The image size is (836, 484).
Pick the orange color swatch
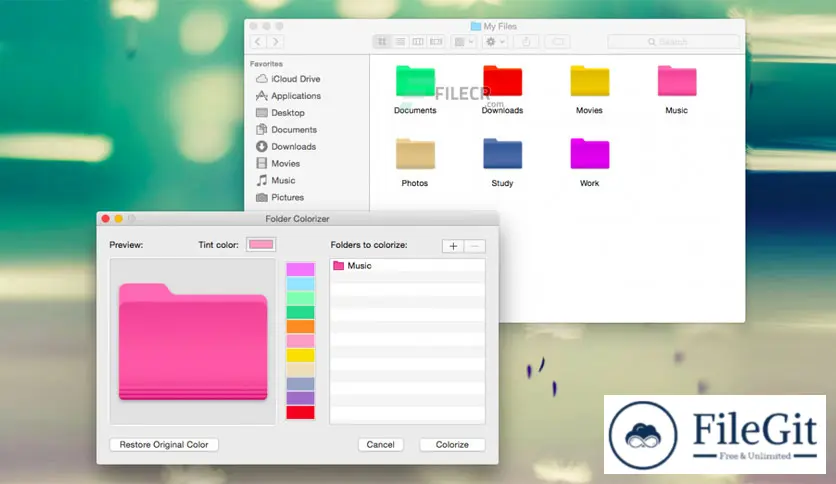pos(300,326)
